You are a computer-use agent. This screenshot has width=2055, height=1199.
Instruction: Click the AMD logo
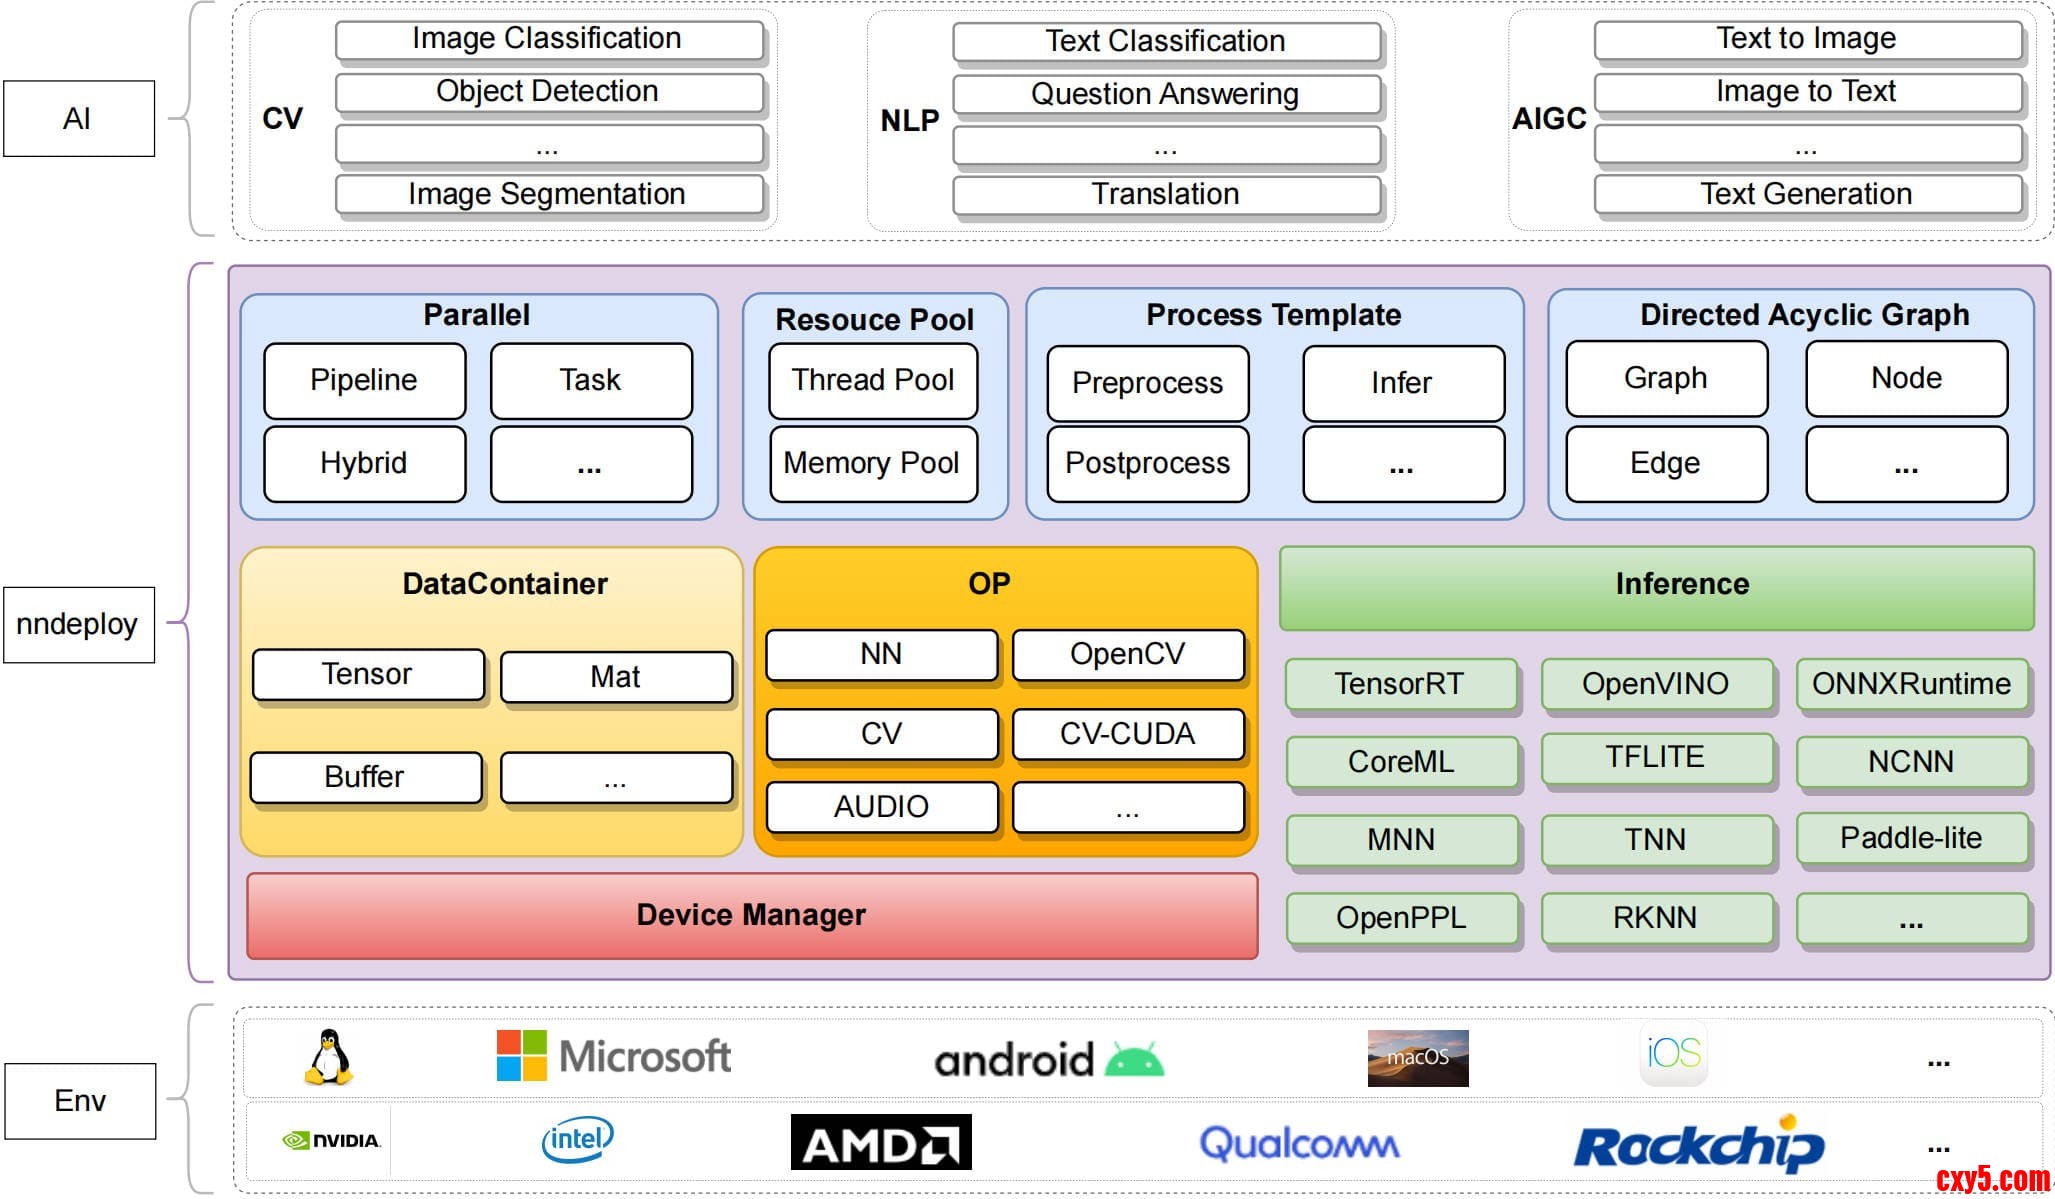[x=880, y=1142]
